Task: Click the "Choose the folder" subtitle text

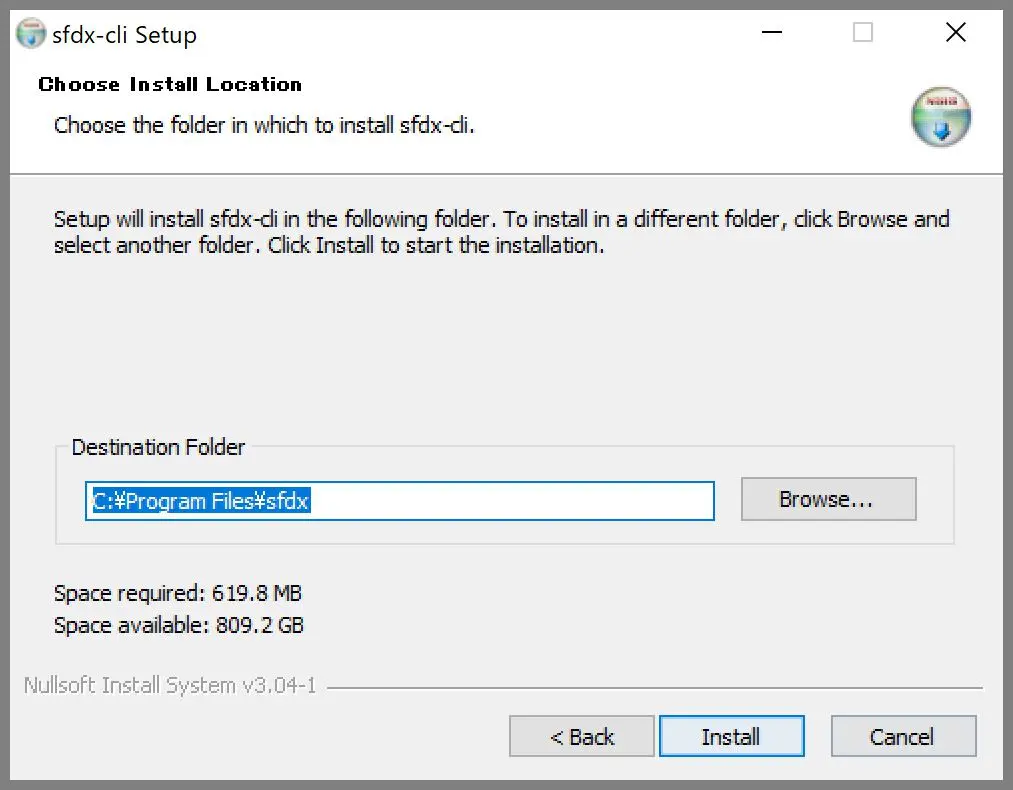Action: click(x=264, y=126)
